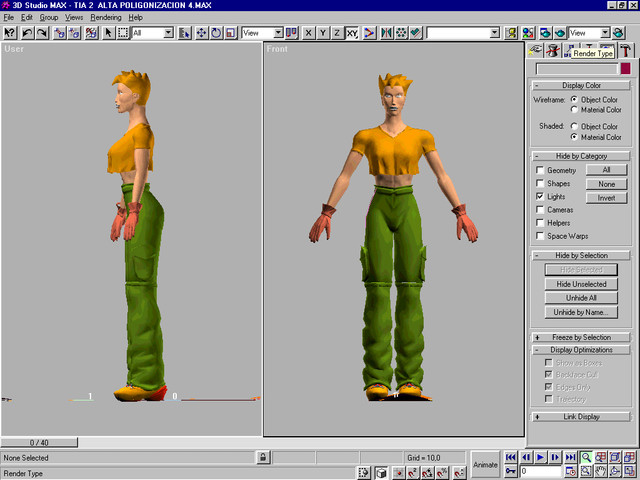Open the Views menu
This screenshot has width=640, height=480.
(74, 17)
